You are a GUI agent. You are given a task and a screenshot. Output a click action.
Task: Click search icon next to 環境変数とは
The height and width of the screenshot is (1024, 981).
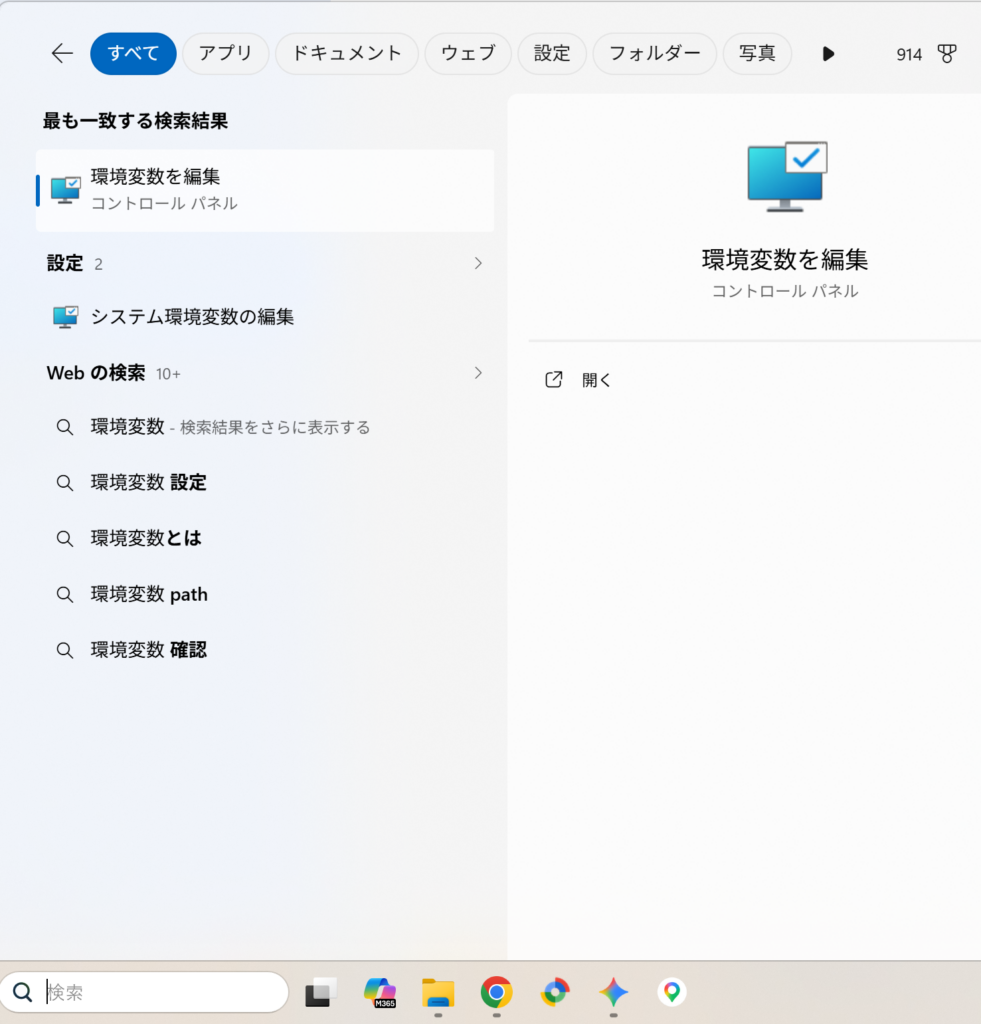[x=65, y=539]
